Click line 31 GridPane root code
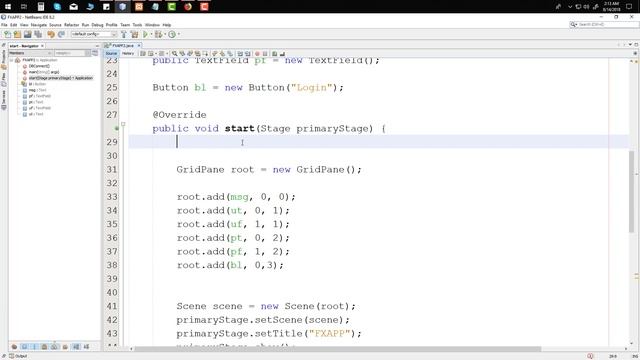640x360 pixels. (269, 169)
